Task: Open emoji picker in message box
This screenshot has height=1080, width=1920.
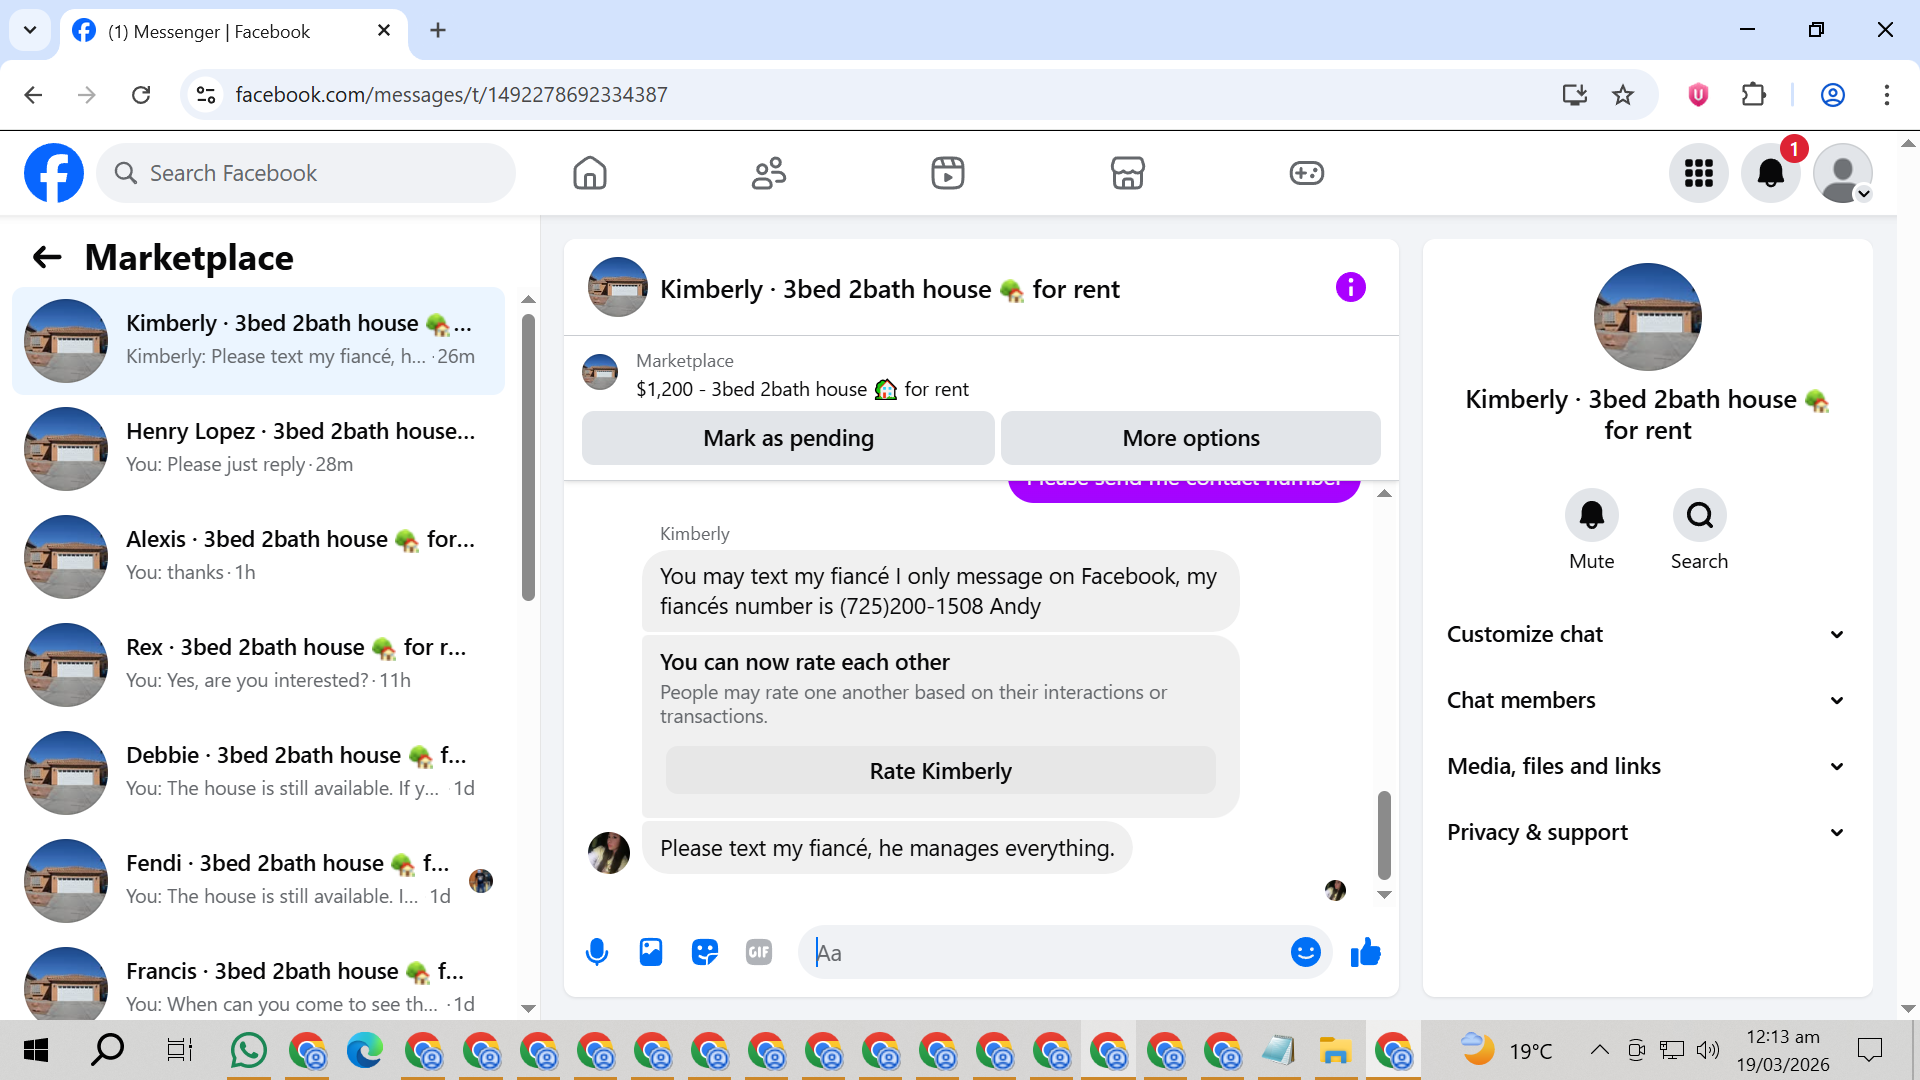Action: (1305, 952)
